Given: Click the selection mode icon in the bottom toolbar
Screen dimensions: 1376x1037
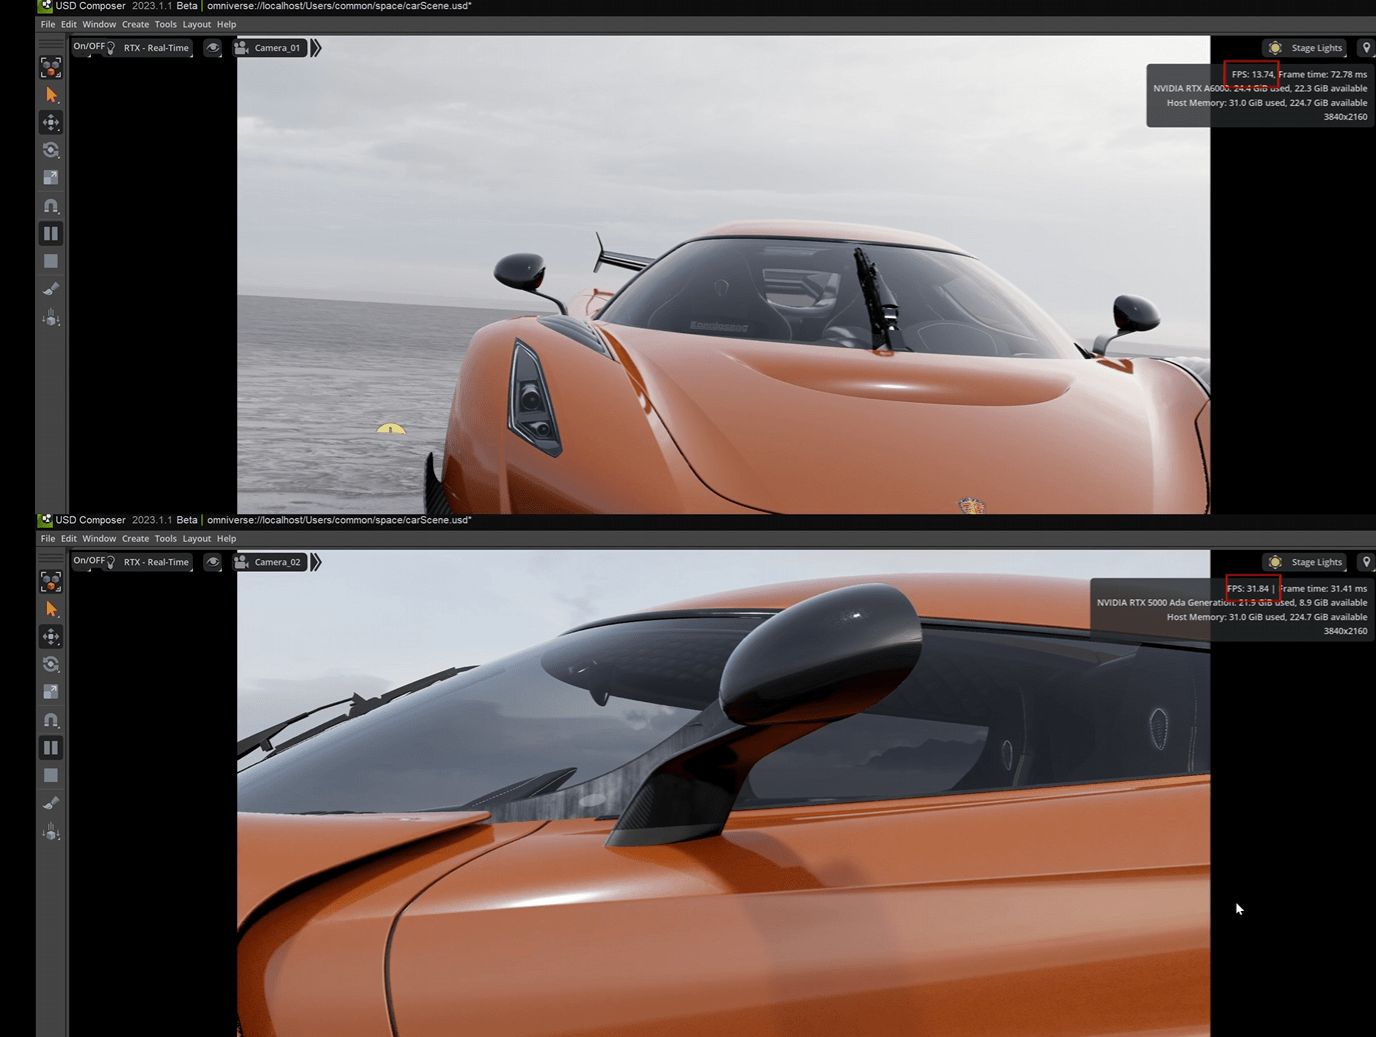Looking at the screenshot, I should coord(51,581).
